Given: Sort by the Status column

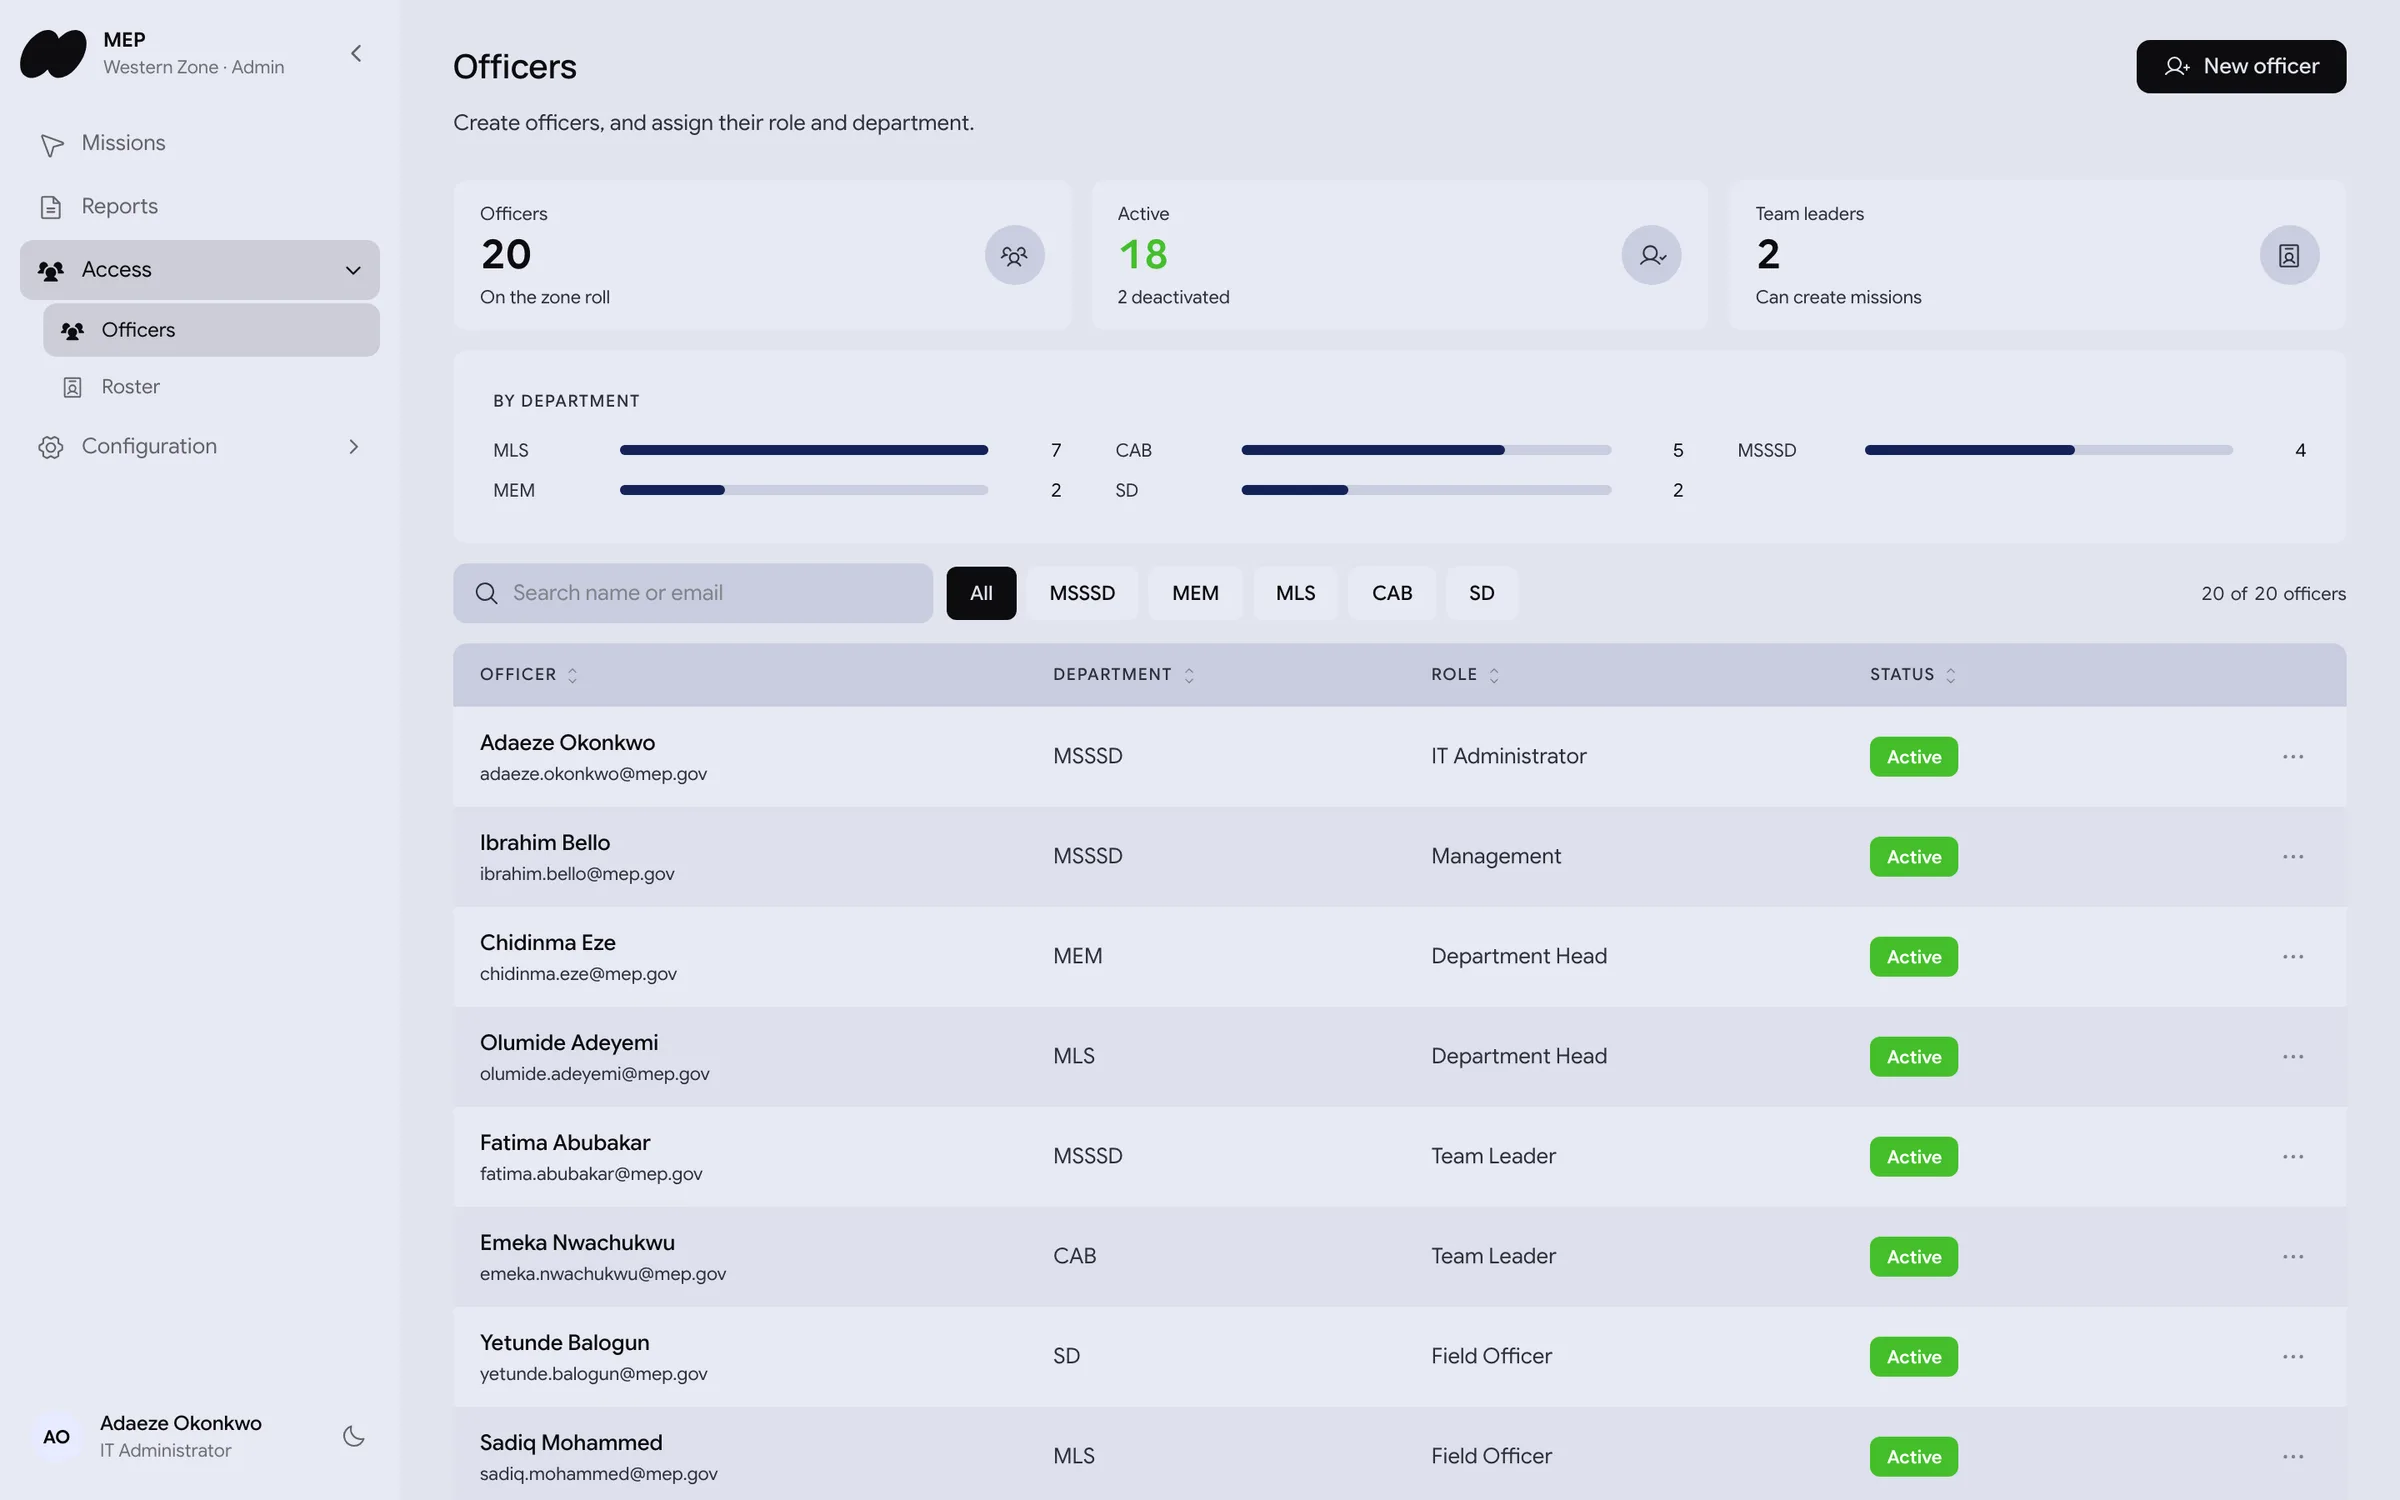Looking at the screenshot, I should 1912,675.
